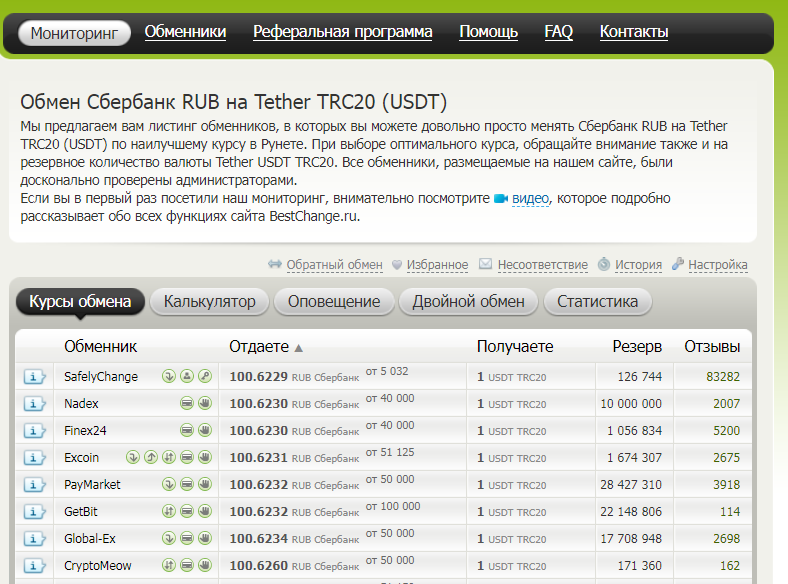Viewport: 788px width, 584px height.
Task: Sort by the Получаете column header
Action: (515, 347)
